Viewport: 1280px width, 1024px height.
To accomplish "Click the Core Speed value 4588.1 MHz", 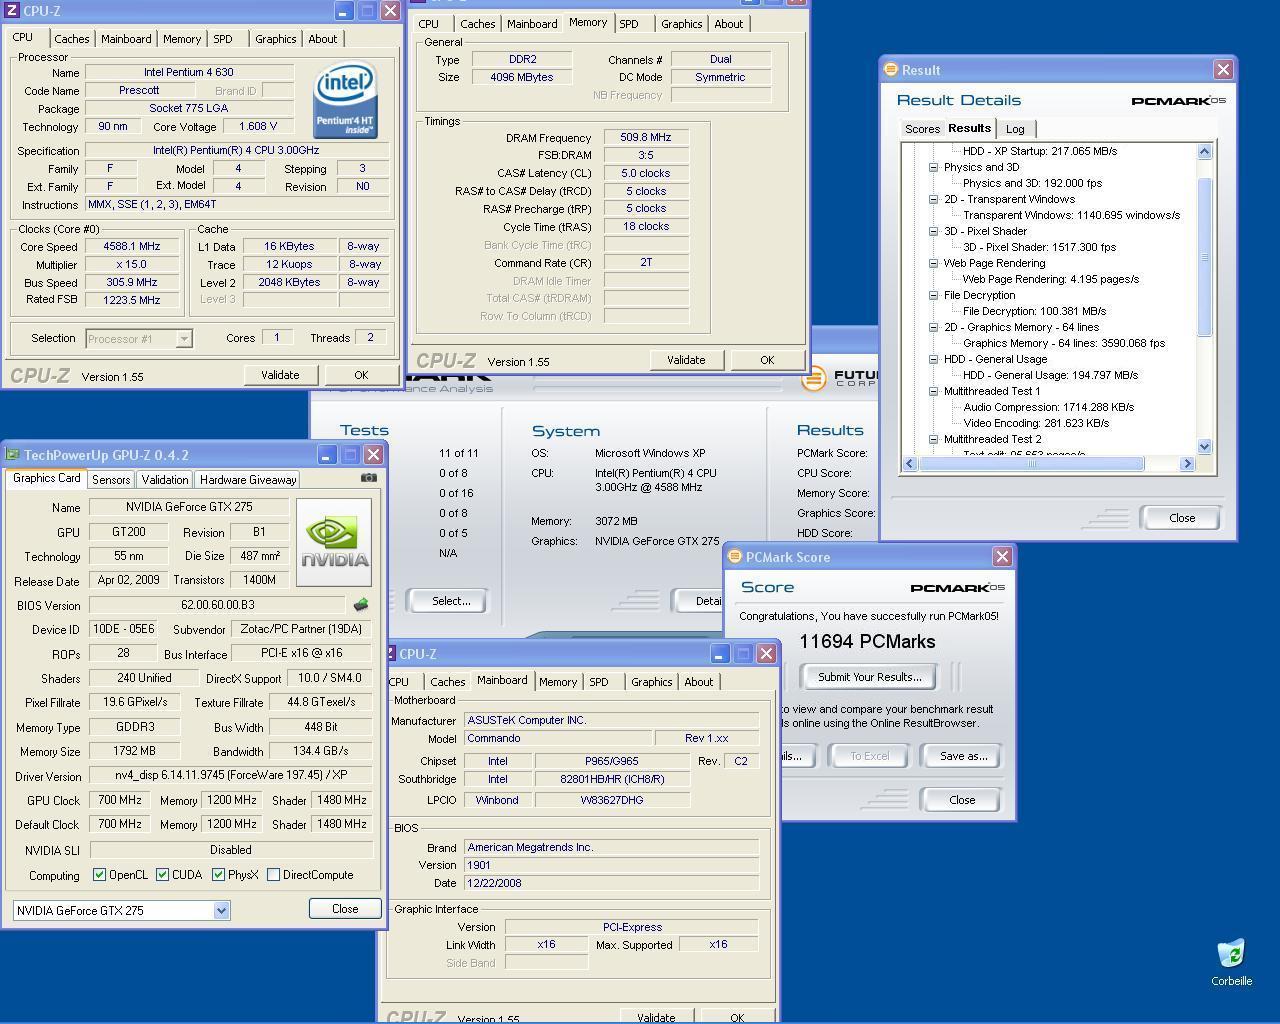I will pos(132,247).
